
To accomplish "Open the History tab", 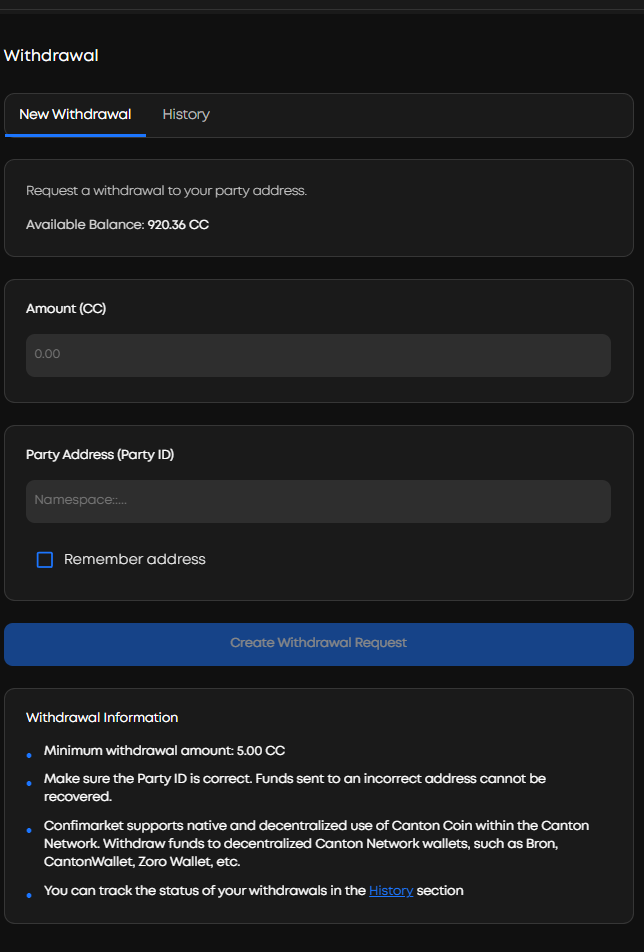I will 186,115.
